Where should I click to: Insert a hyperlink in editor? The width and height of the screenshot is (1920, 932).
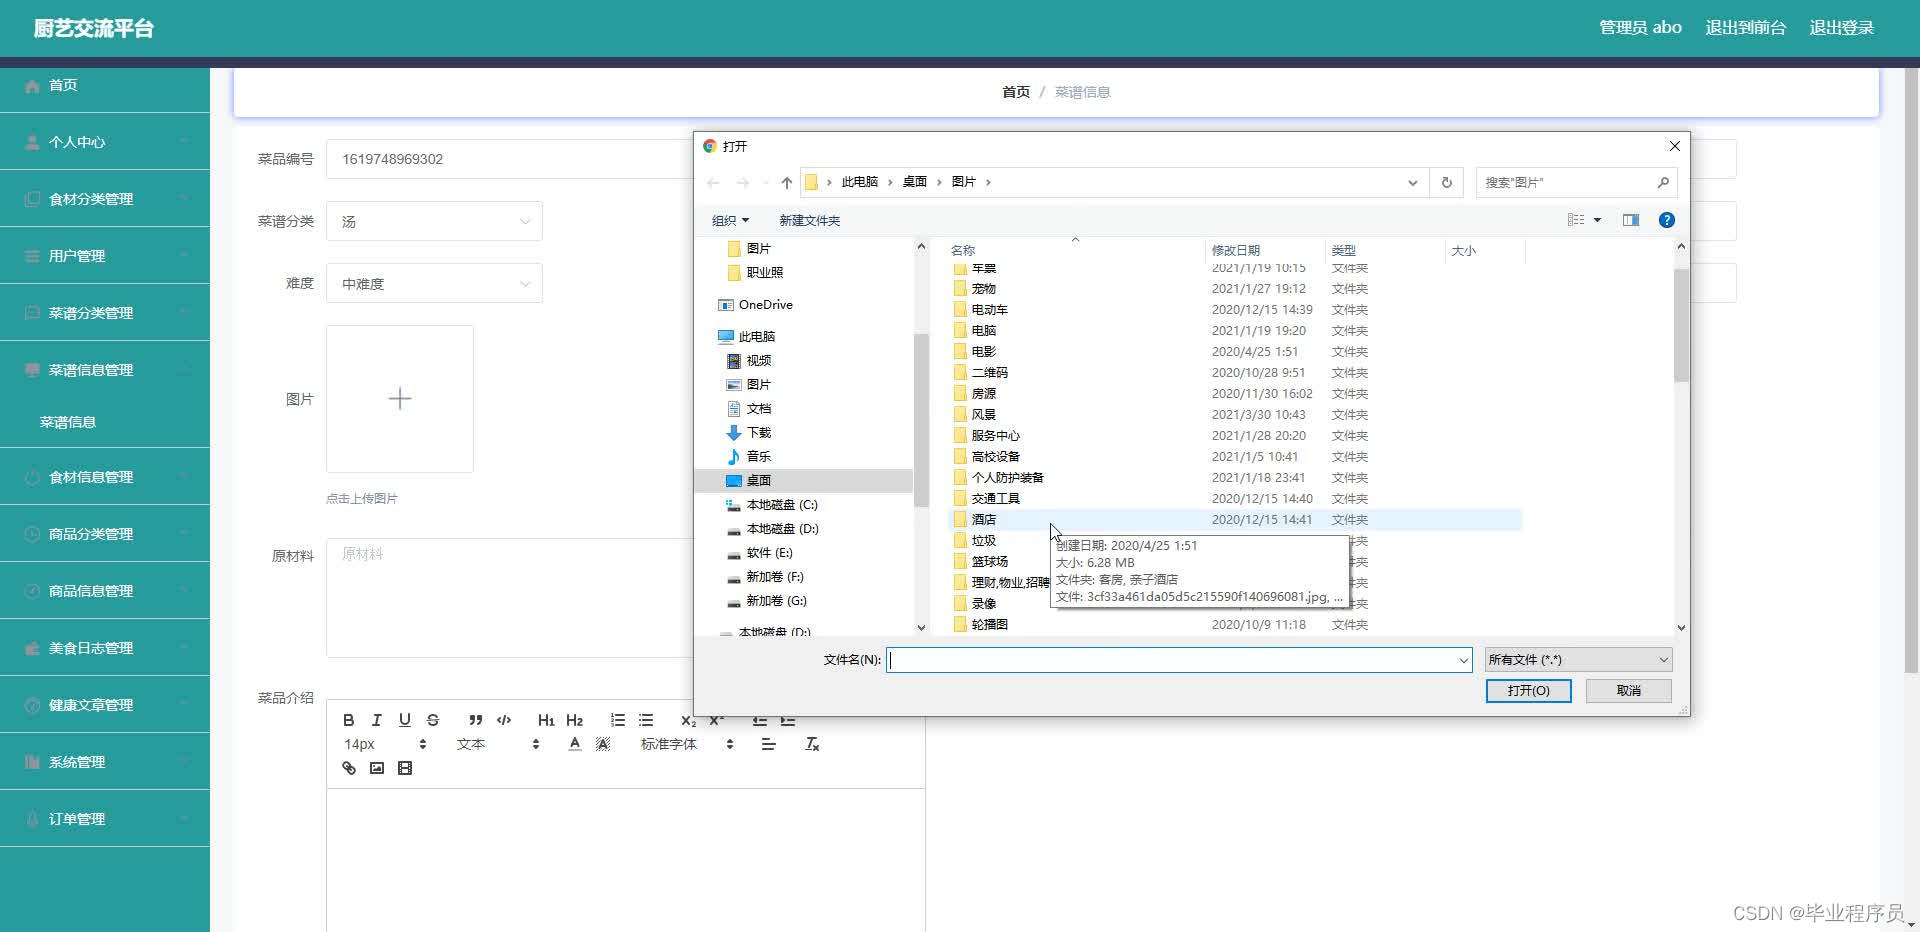[x=348, y=768]
